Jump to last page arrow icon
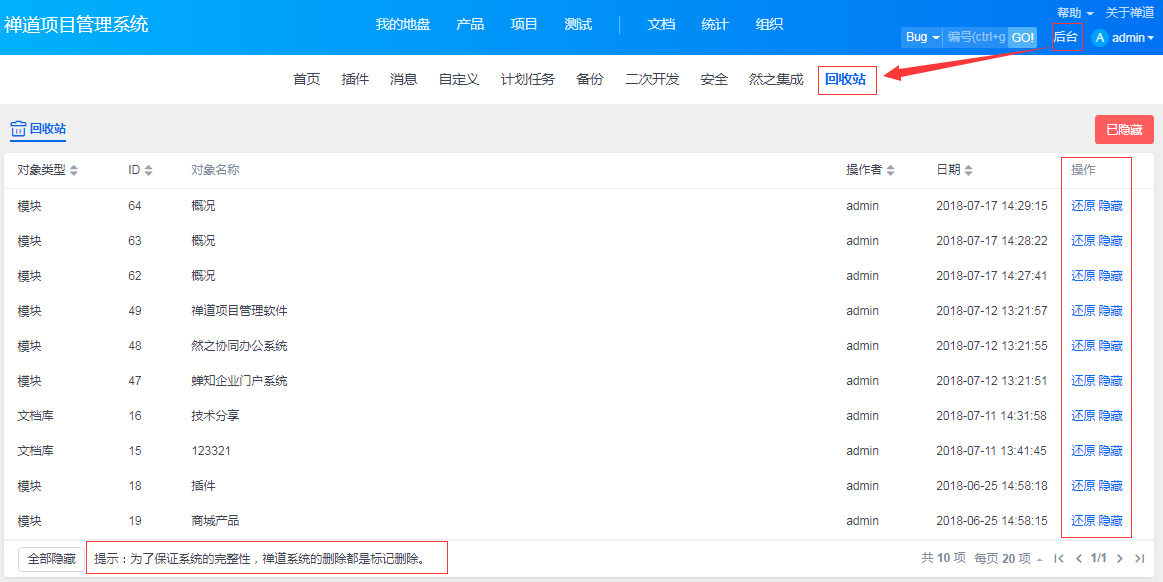The width and height of the screenshot is (1163, 582). pos(1139,559)
